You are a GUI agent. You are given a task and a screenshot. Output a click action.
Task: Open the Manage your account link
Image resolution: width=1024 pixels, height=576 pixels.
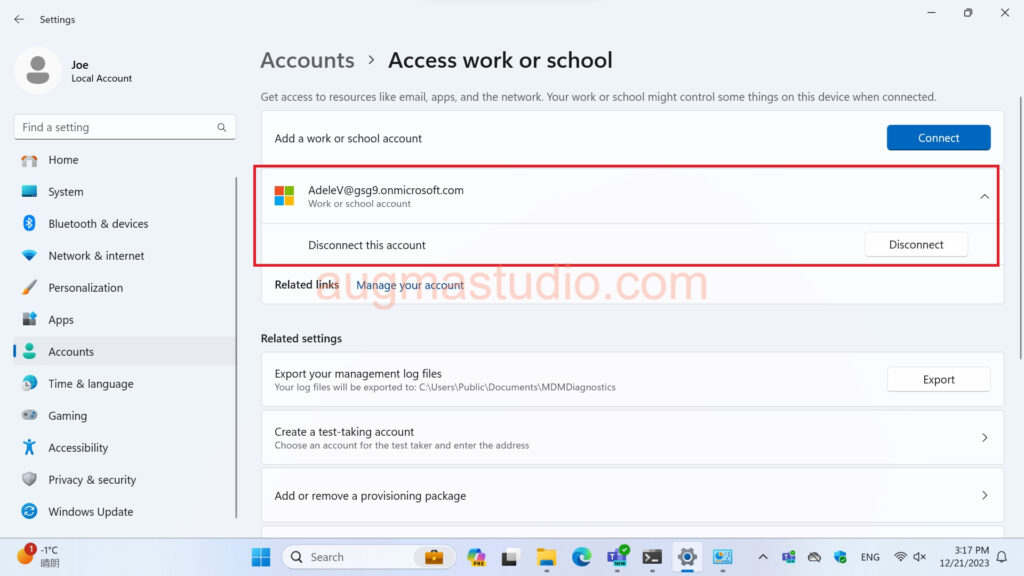[410, 285]
